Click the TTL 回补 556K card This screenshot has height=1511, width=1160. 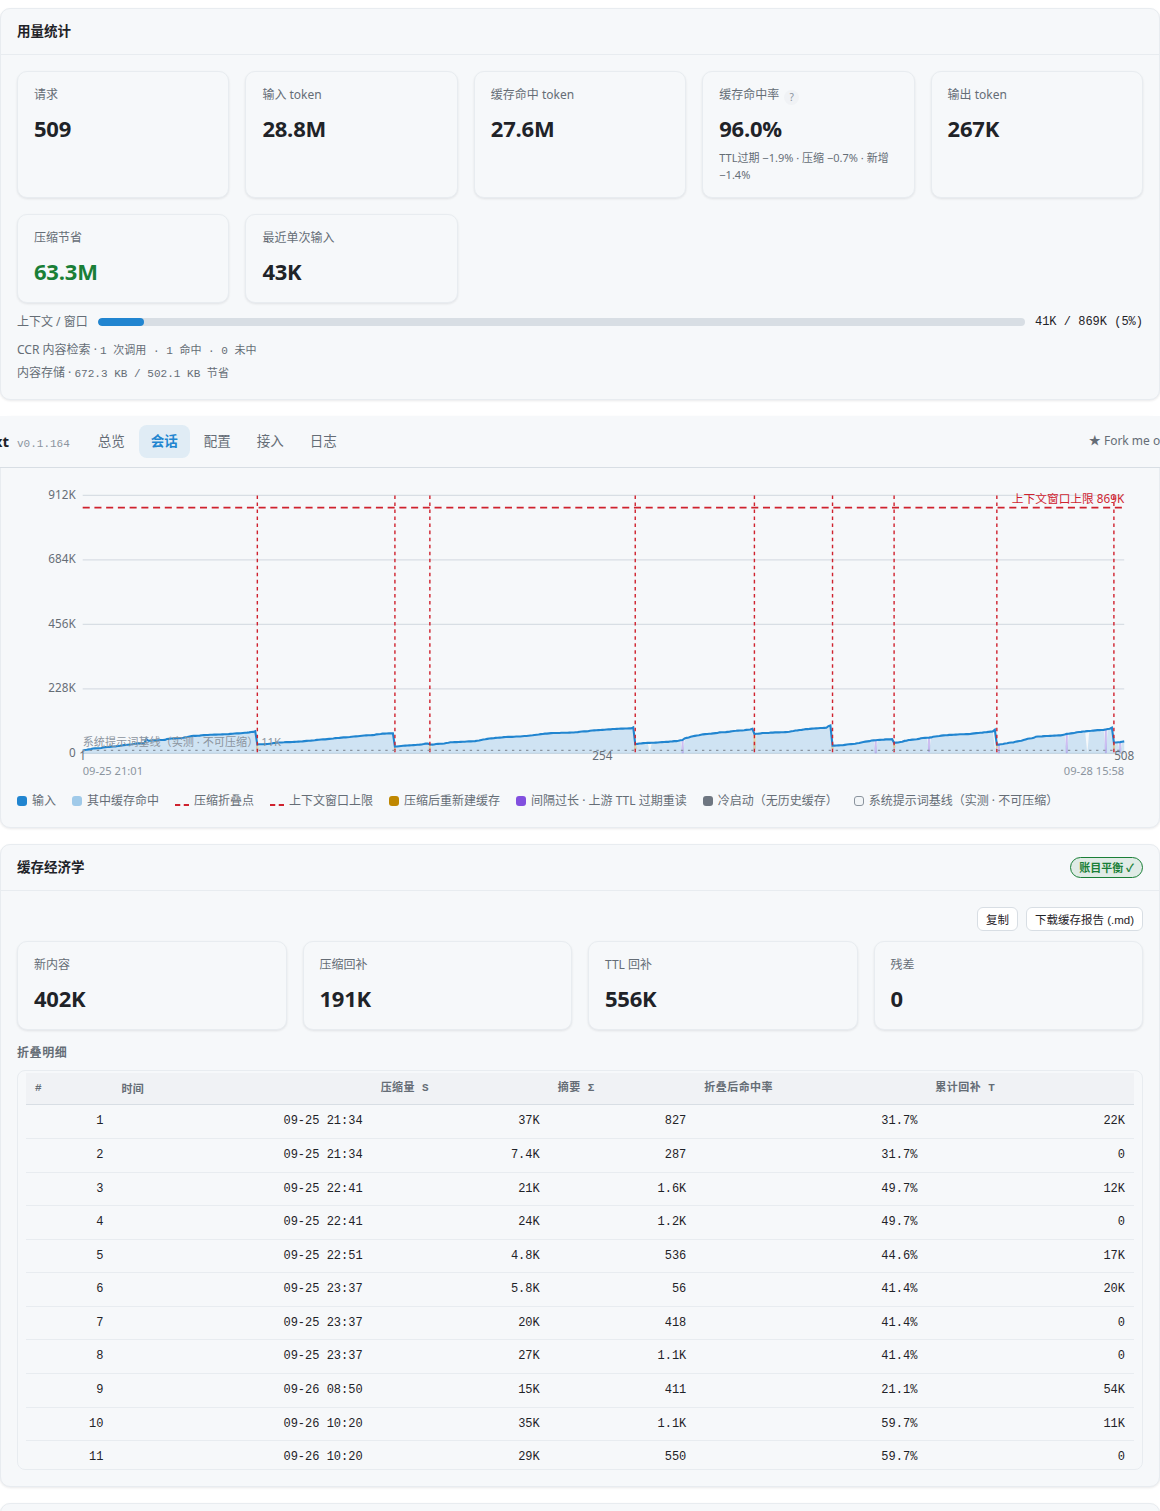point(723,985)
